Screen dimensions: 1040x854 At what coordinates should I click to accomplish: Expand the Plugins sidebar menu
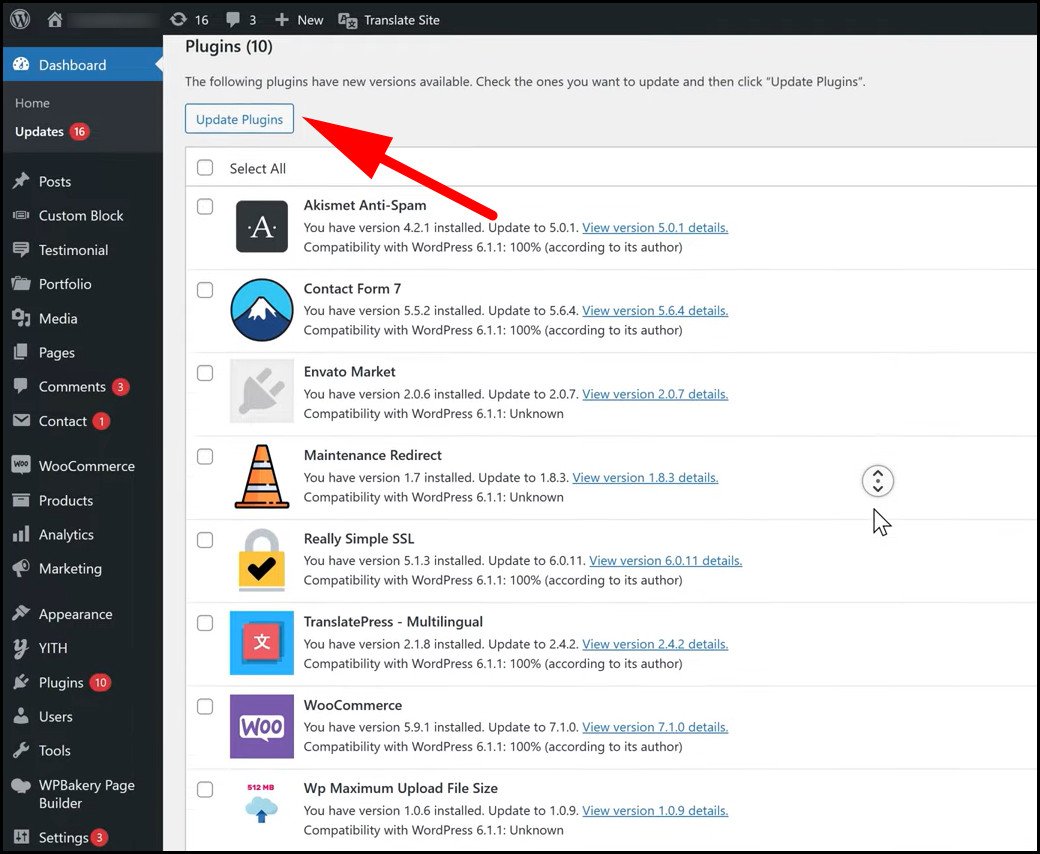click(61, 682)
